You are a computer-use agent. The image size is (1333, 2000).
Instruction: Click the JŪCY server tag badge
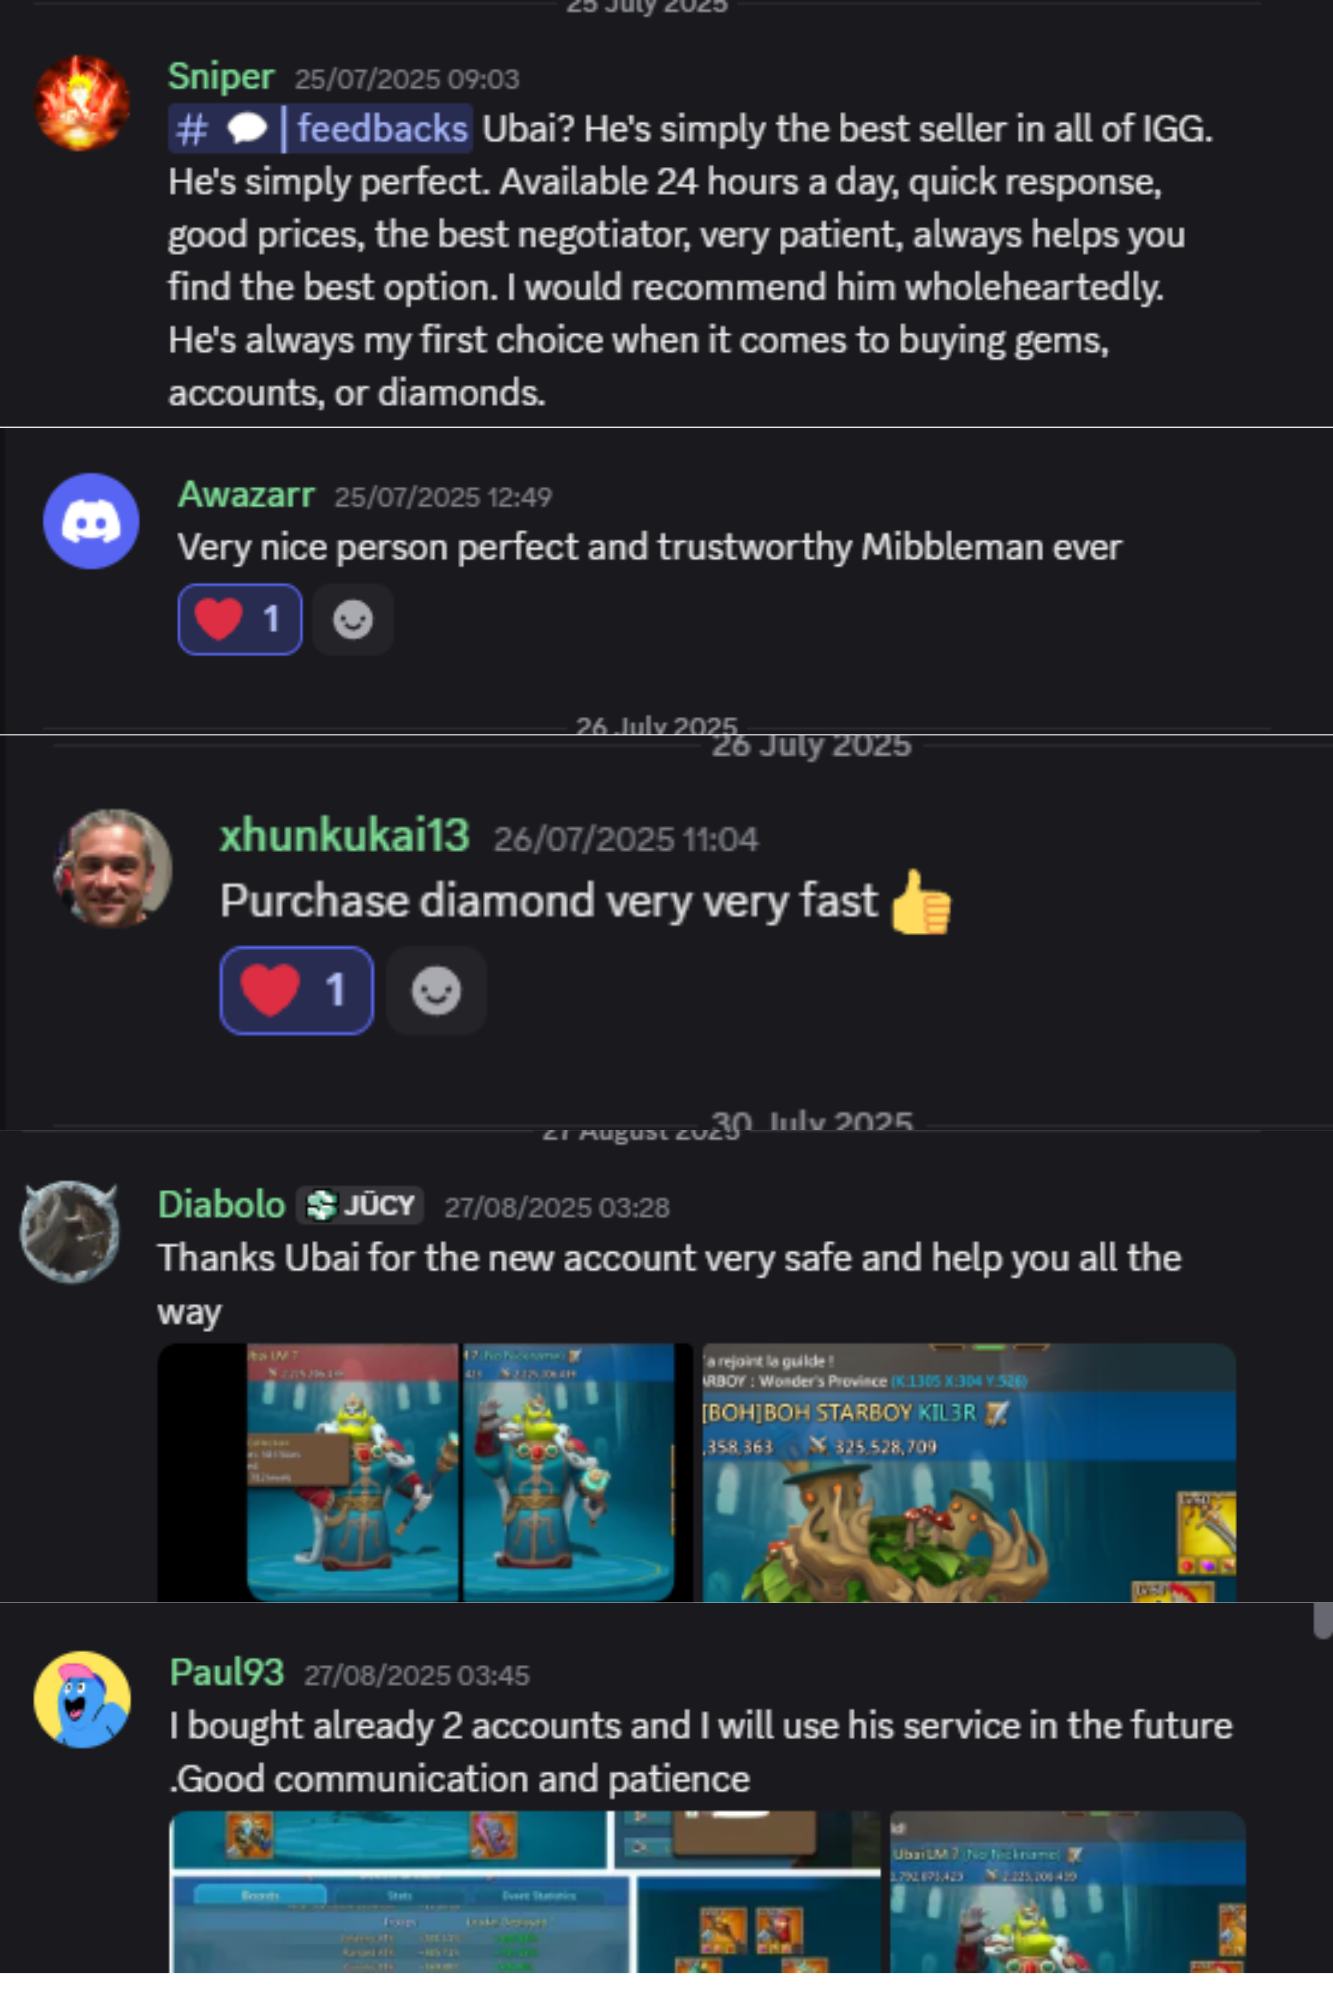pos(360,1205)
